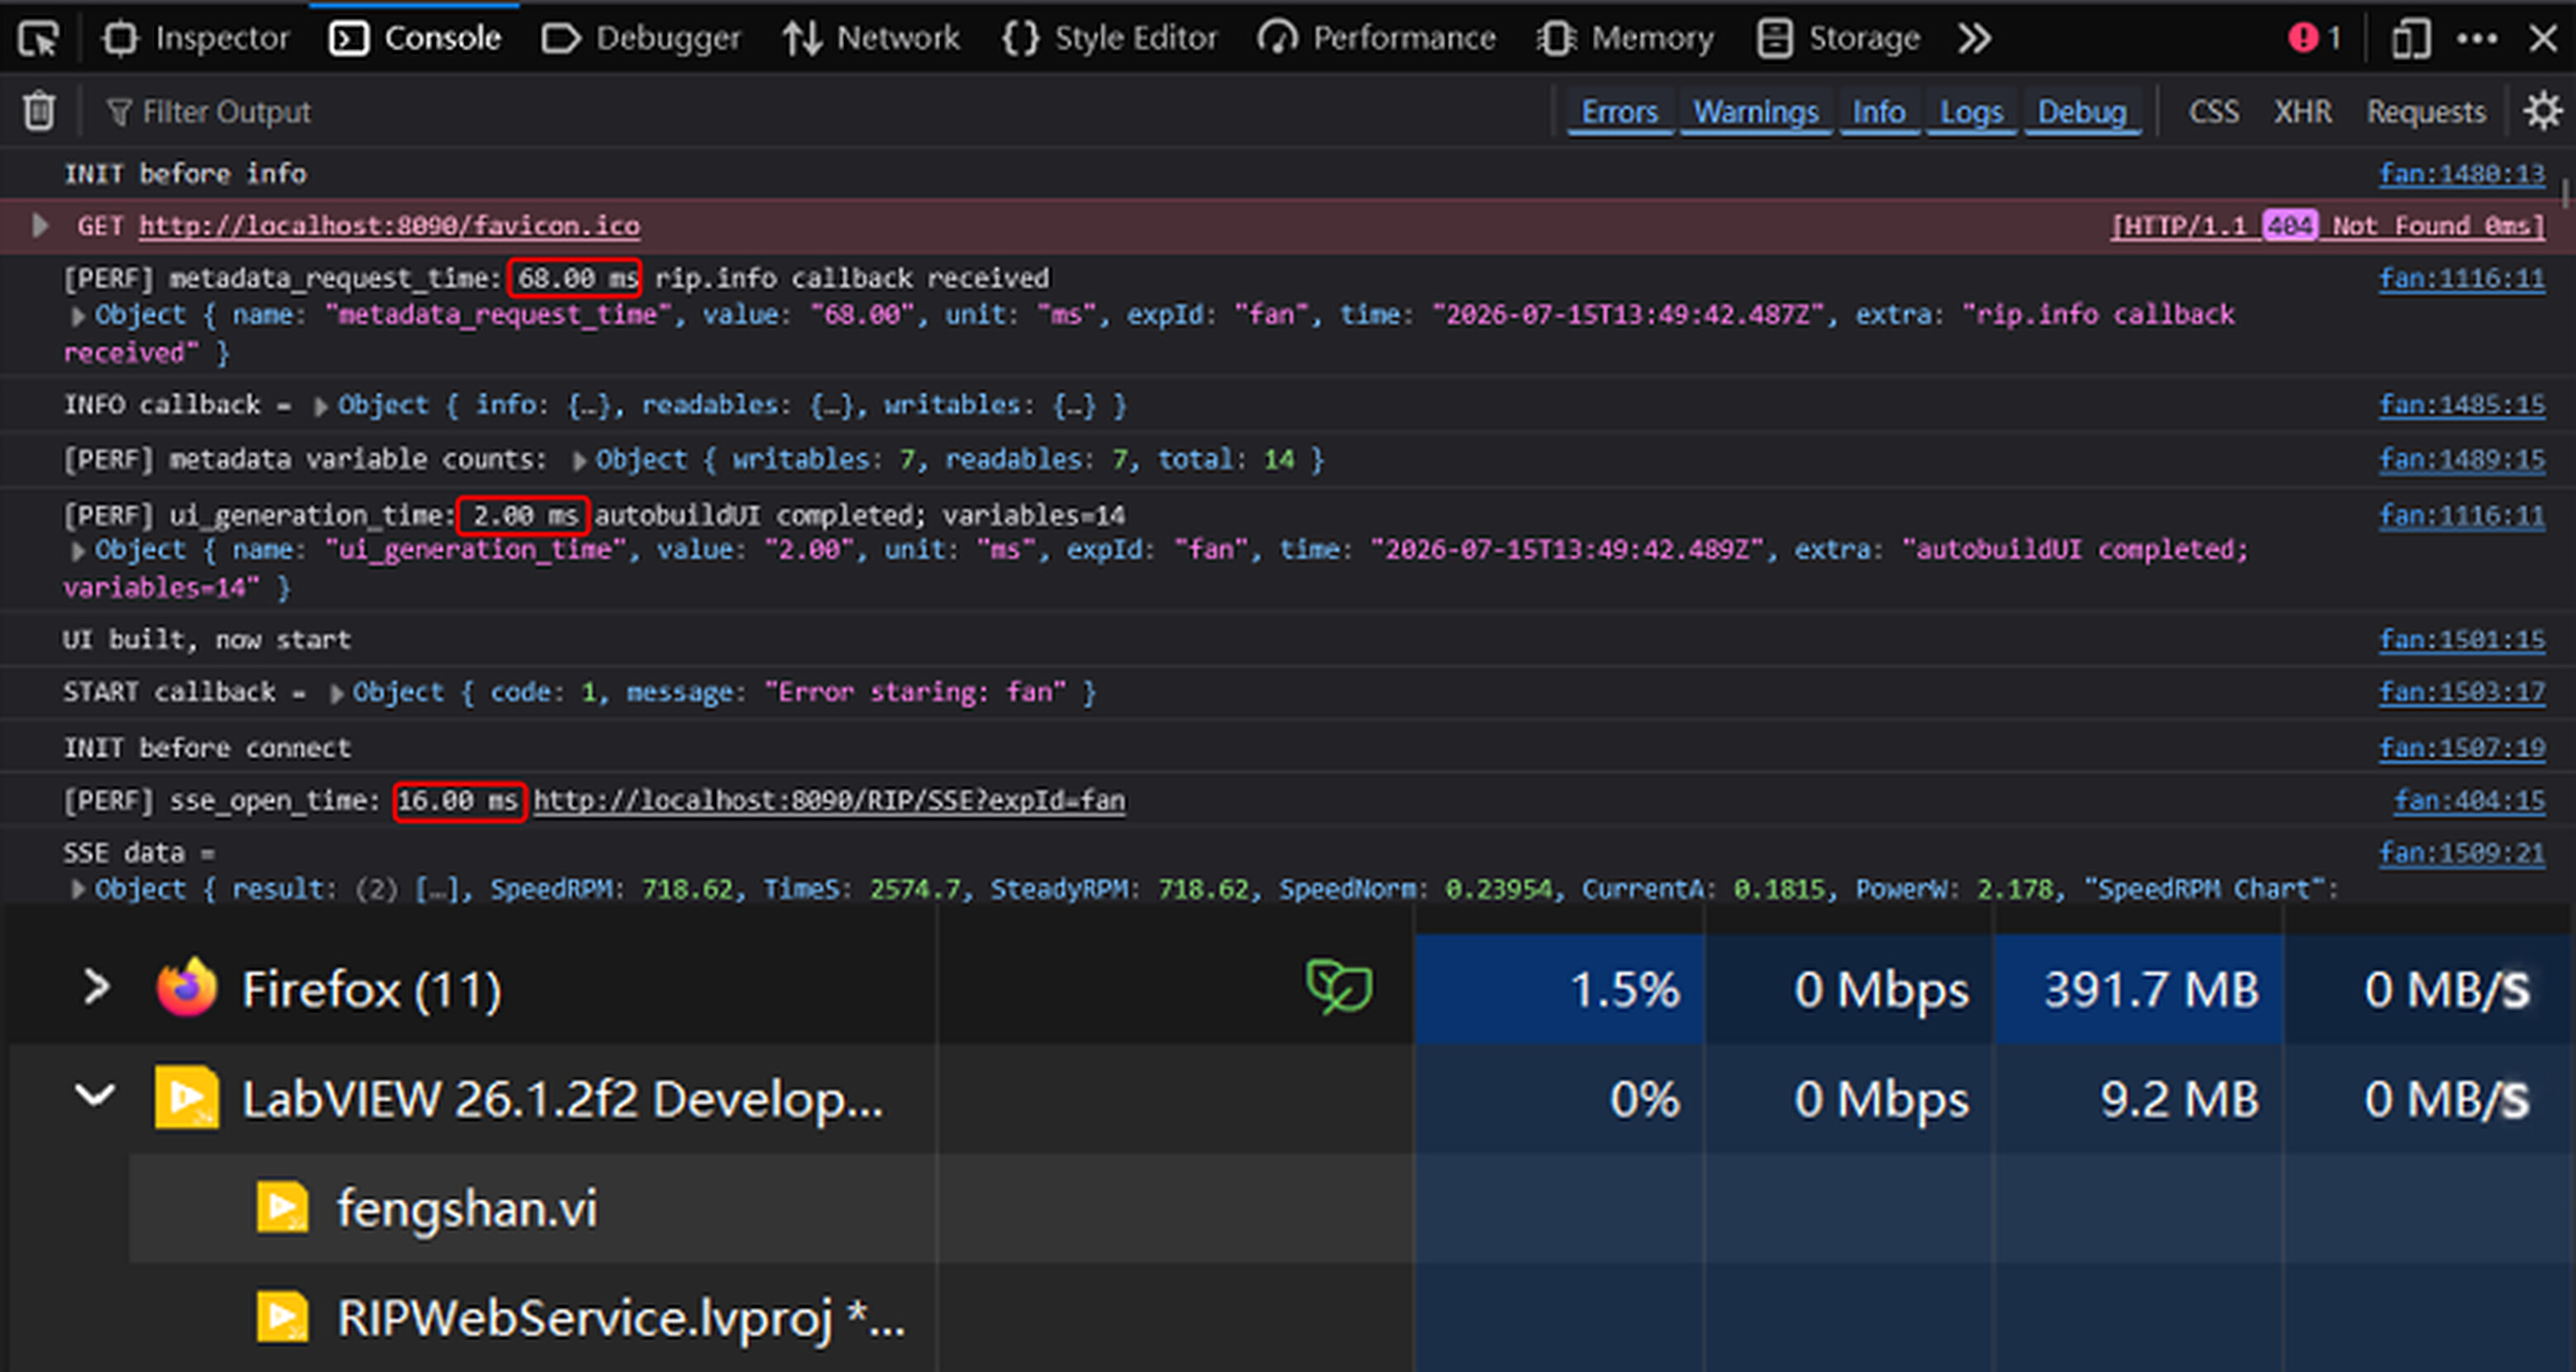
Task: Click the 'UI built, now start' log message
Action: 207,640
